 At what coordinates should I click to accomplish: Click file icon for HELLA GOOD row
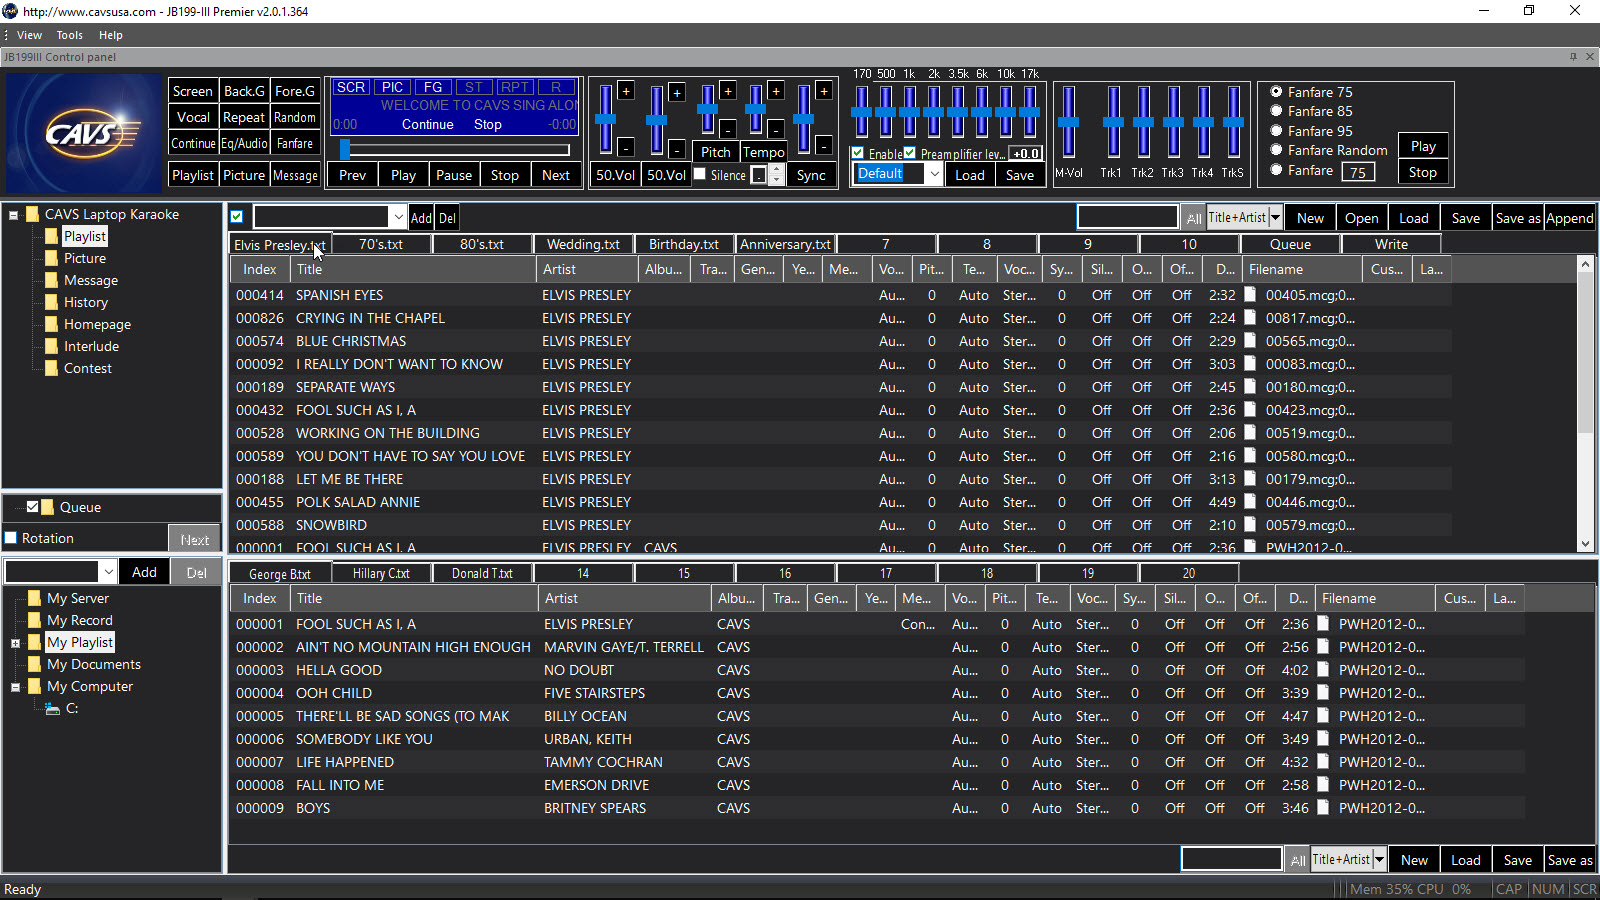(1323, 670)
